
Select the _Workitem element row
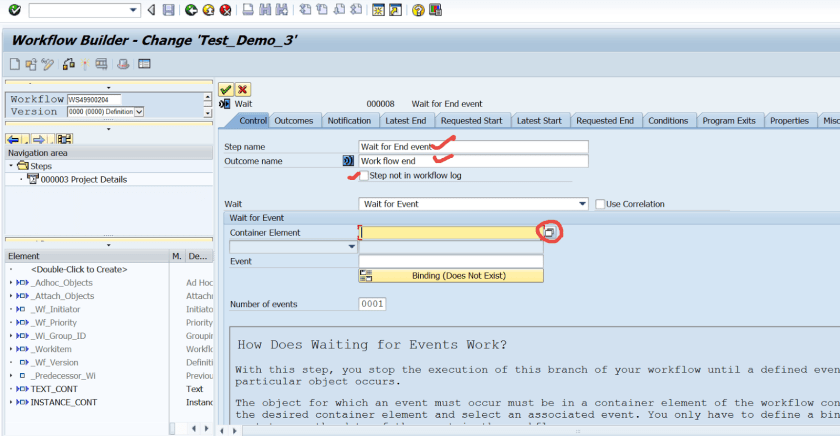pyautogui.click(x=88, y=349)
